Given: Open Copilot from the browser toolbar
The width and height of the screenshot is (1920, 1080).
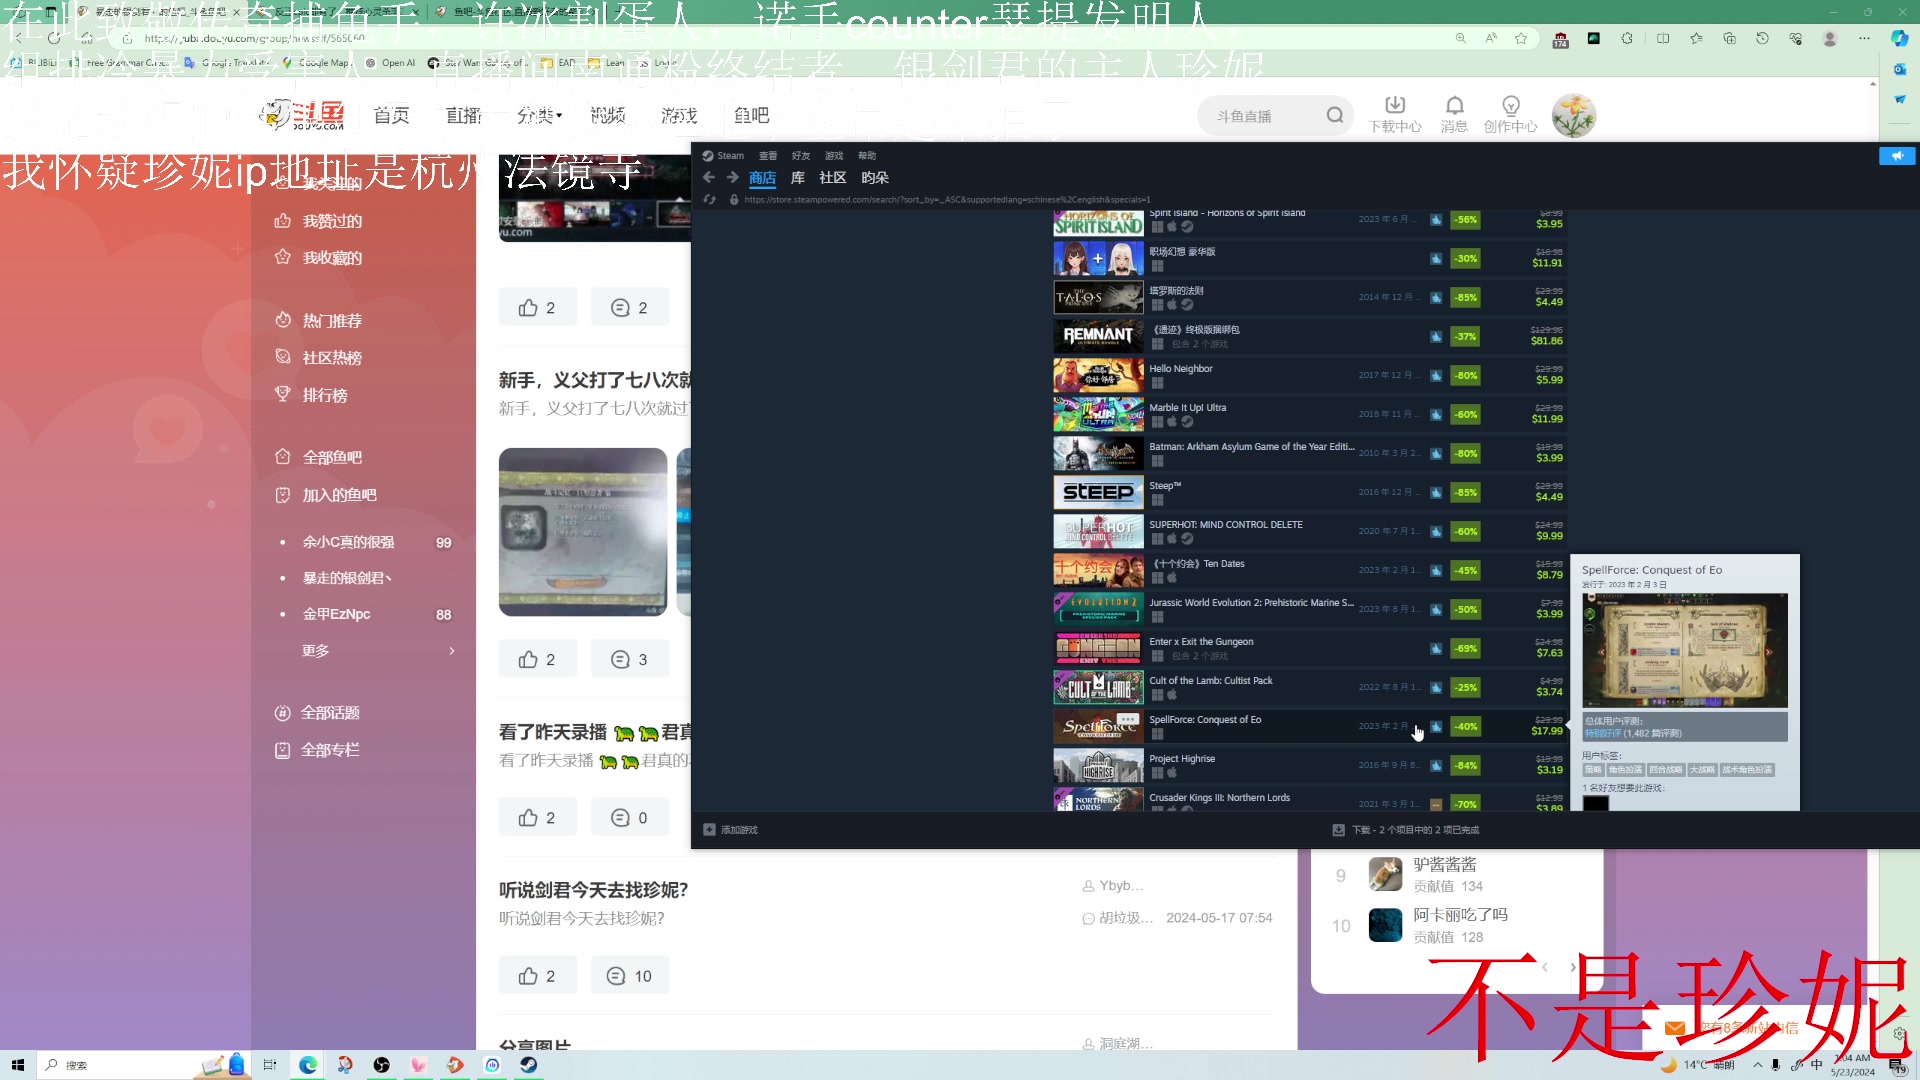Looking at the screenshot, I should [1898, 38].
